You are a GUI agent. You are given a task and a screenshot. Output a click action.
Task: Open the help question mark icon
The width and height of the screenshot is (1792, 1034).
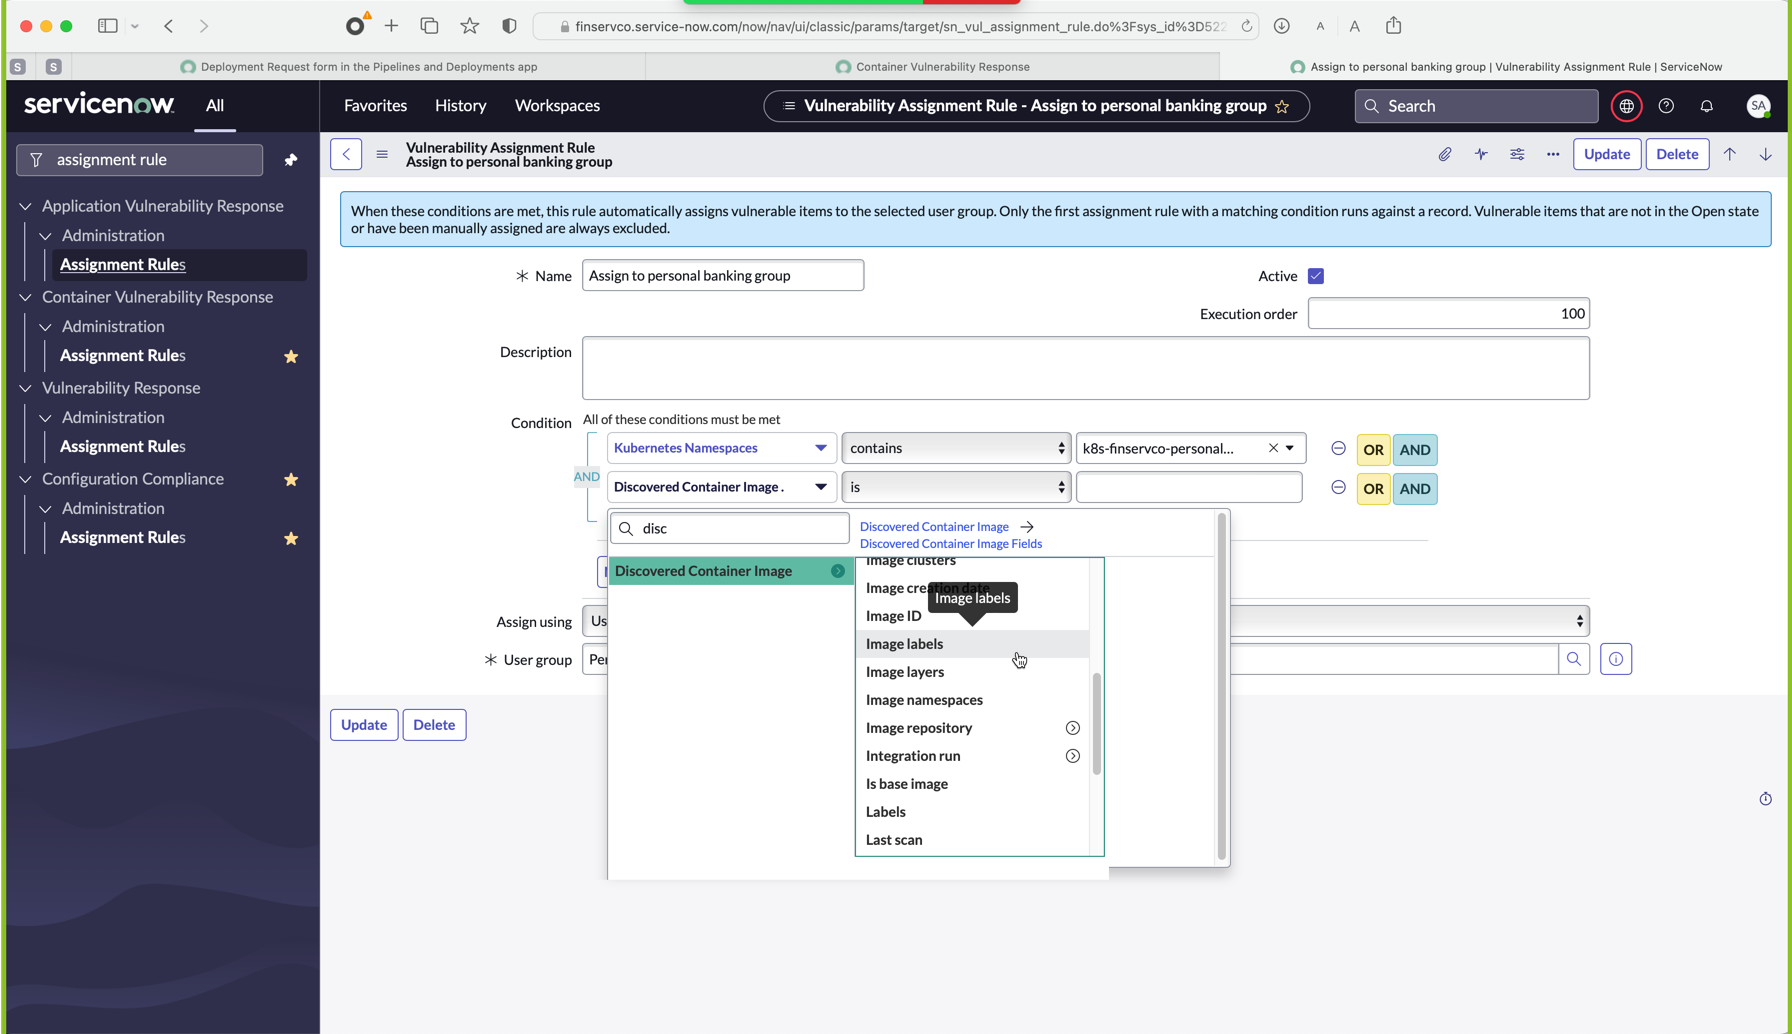(x=1666, y=106)
